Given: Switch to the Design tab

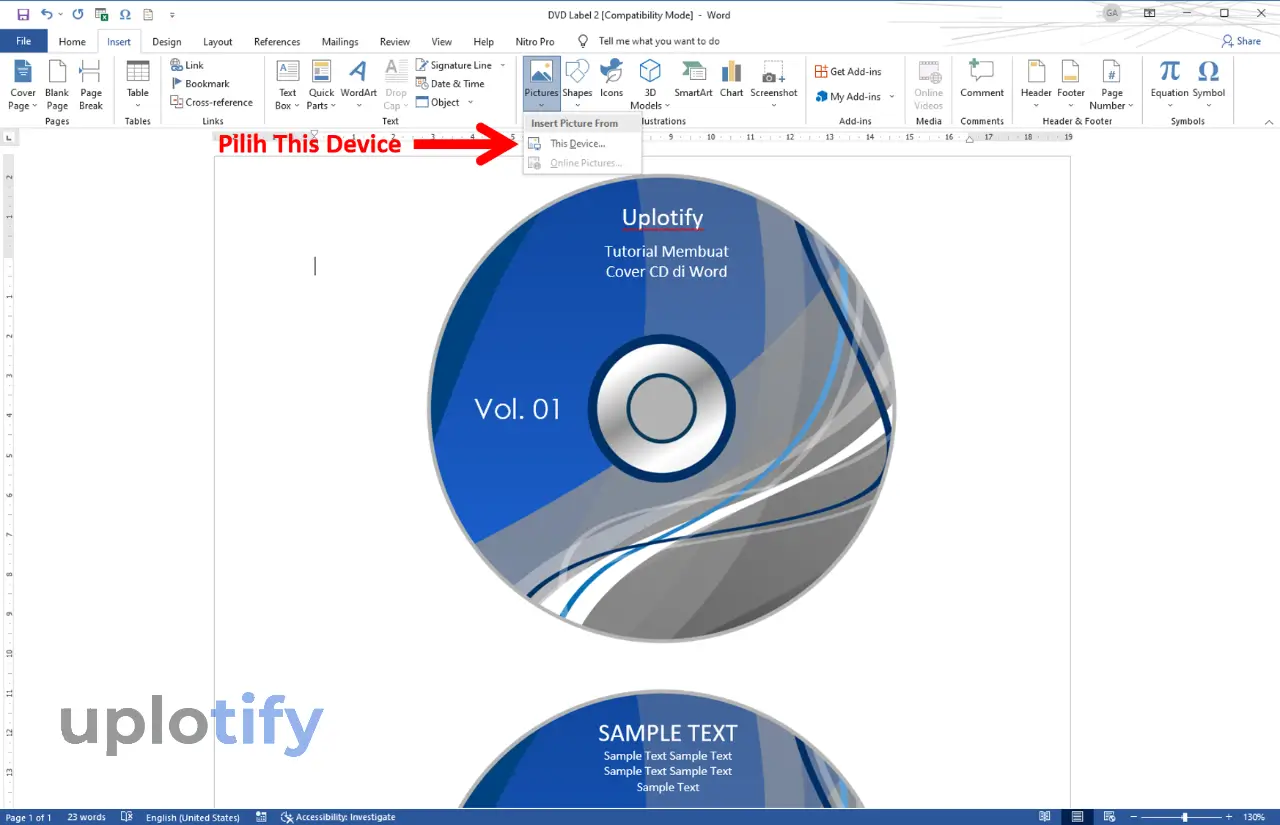Looking at the screenshot, I should pos(167,42).
